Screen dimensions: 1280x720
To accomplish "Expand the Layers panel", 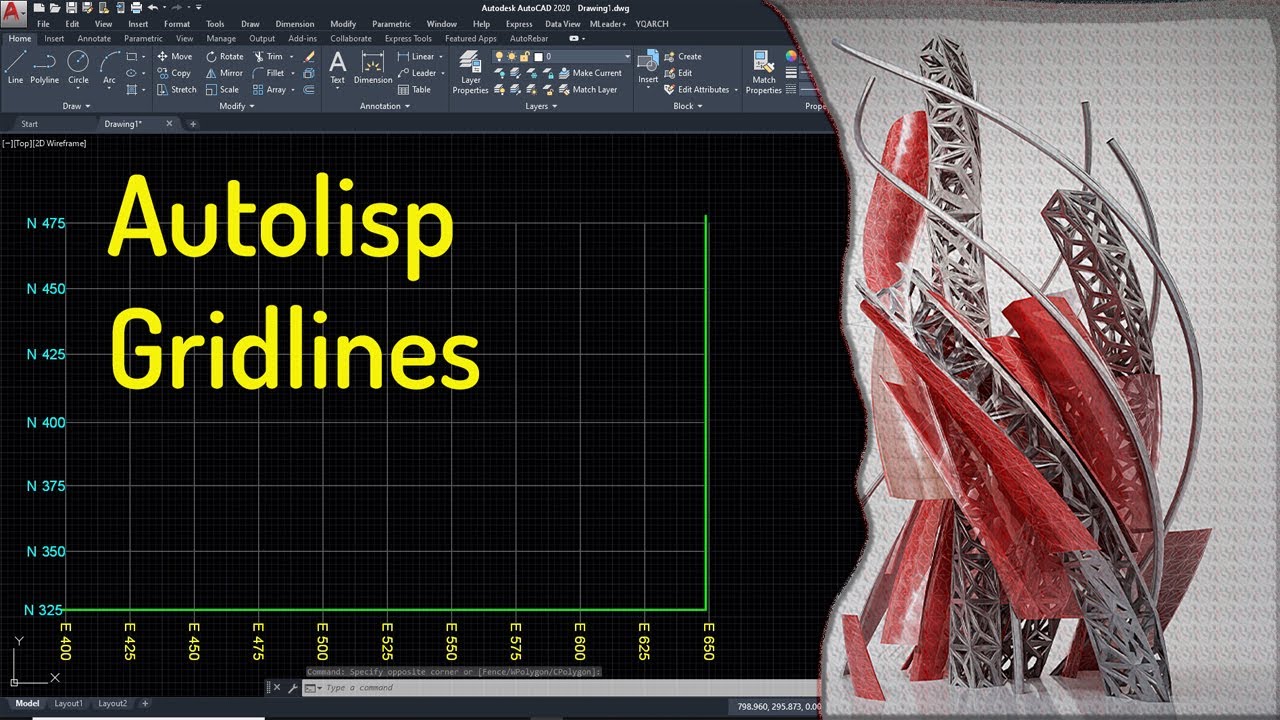I will pos(541,106).
